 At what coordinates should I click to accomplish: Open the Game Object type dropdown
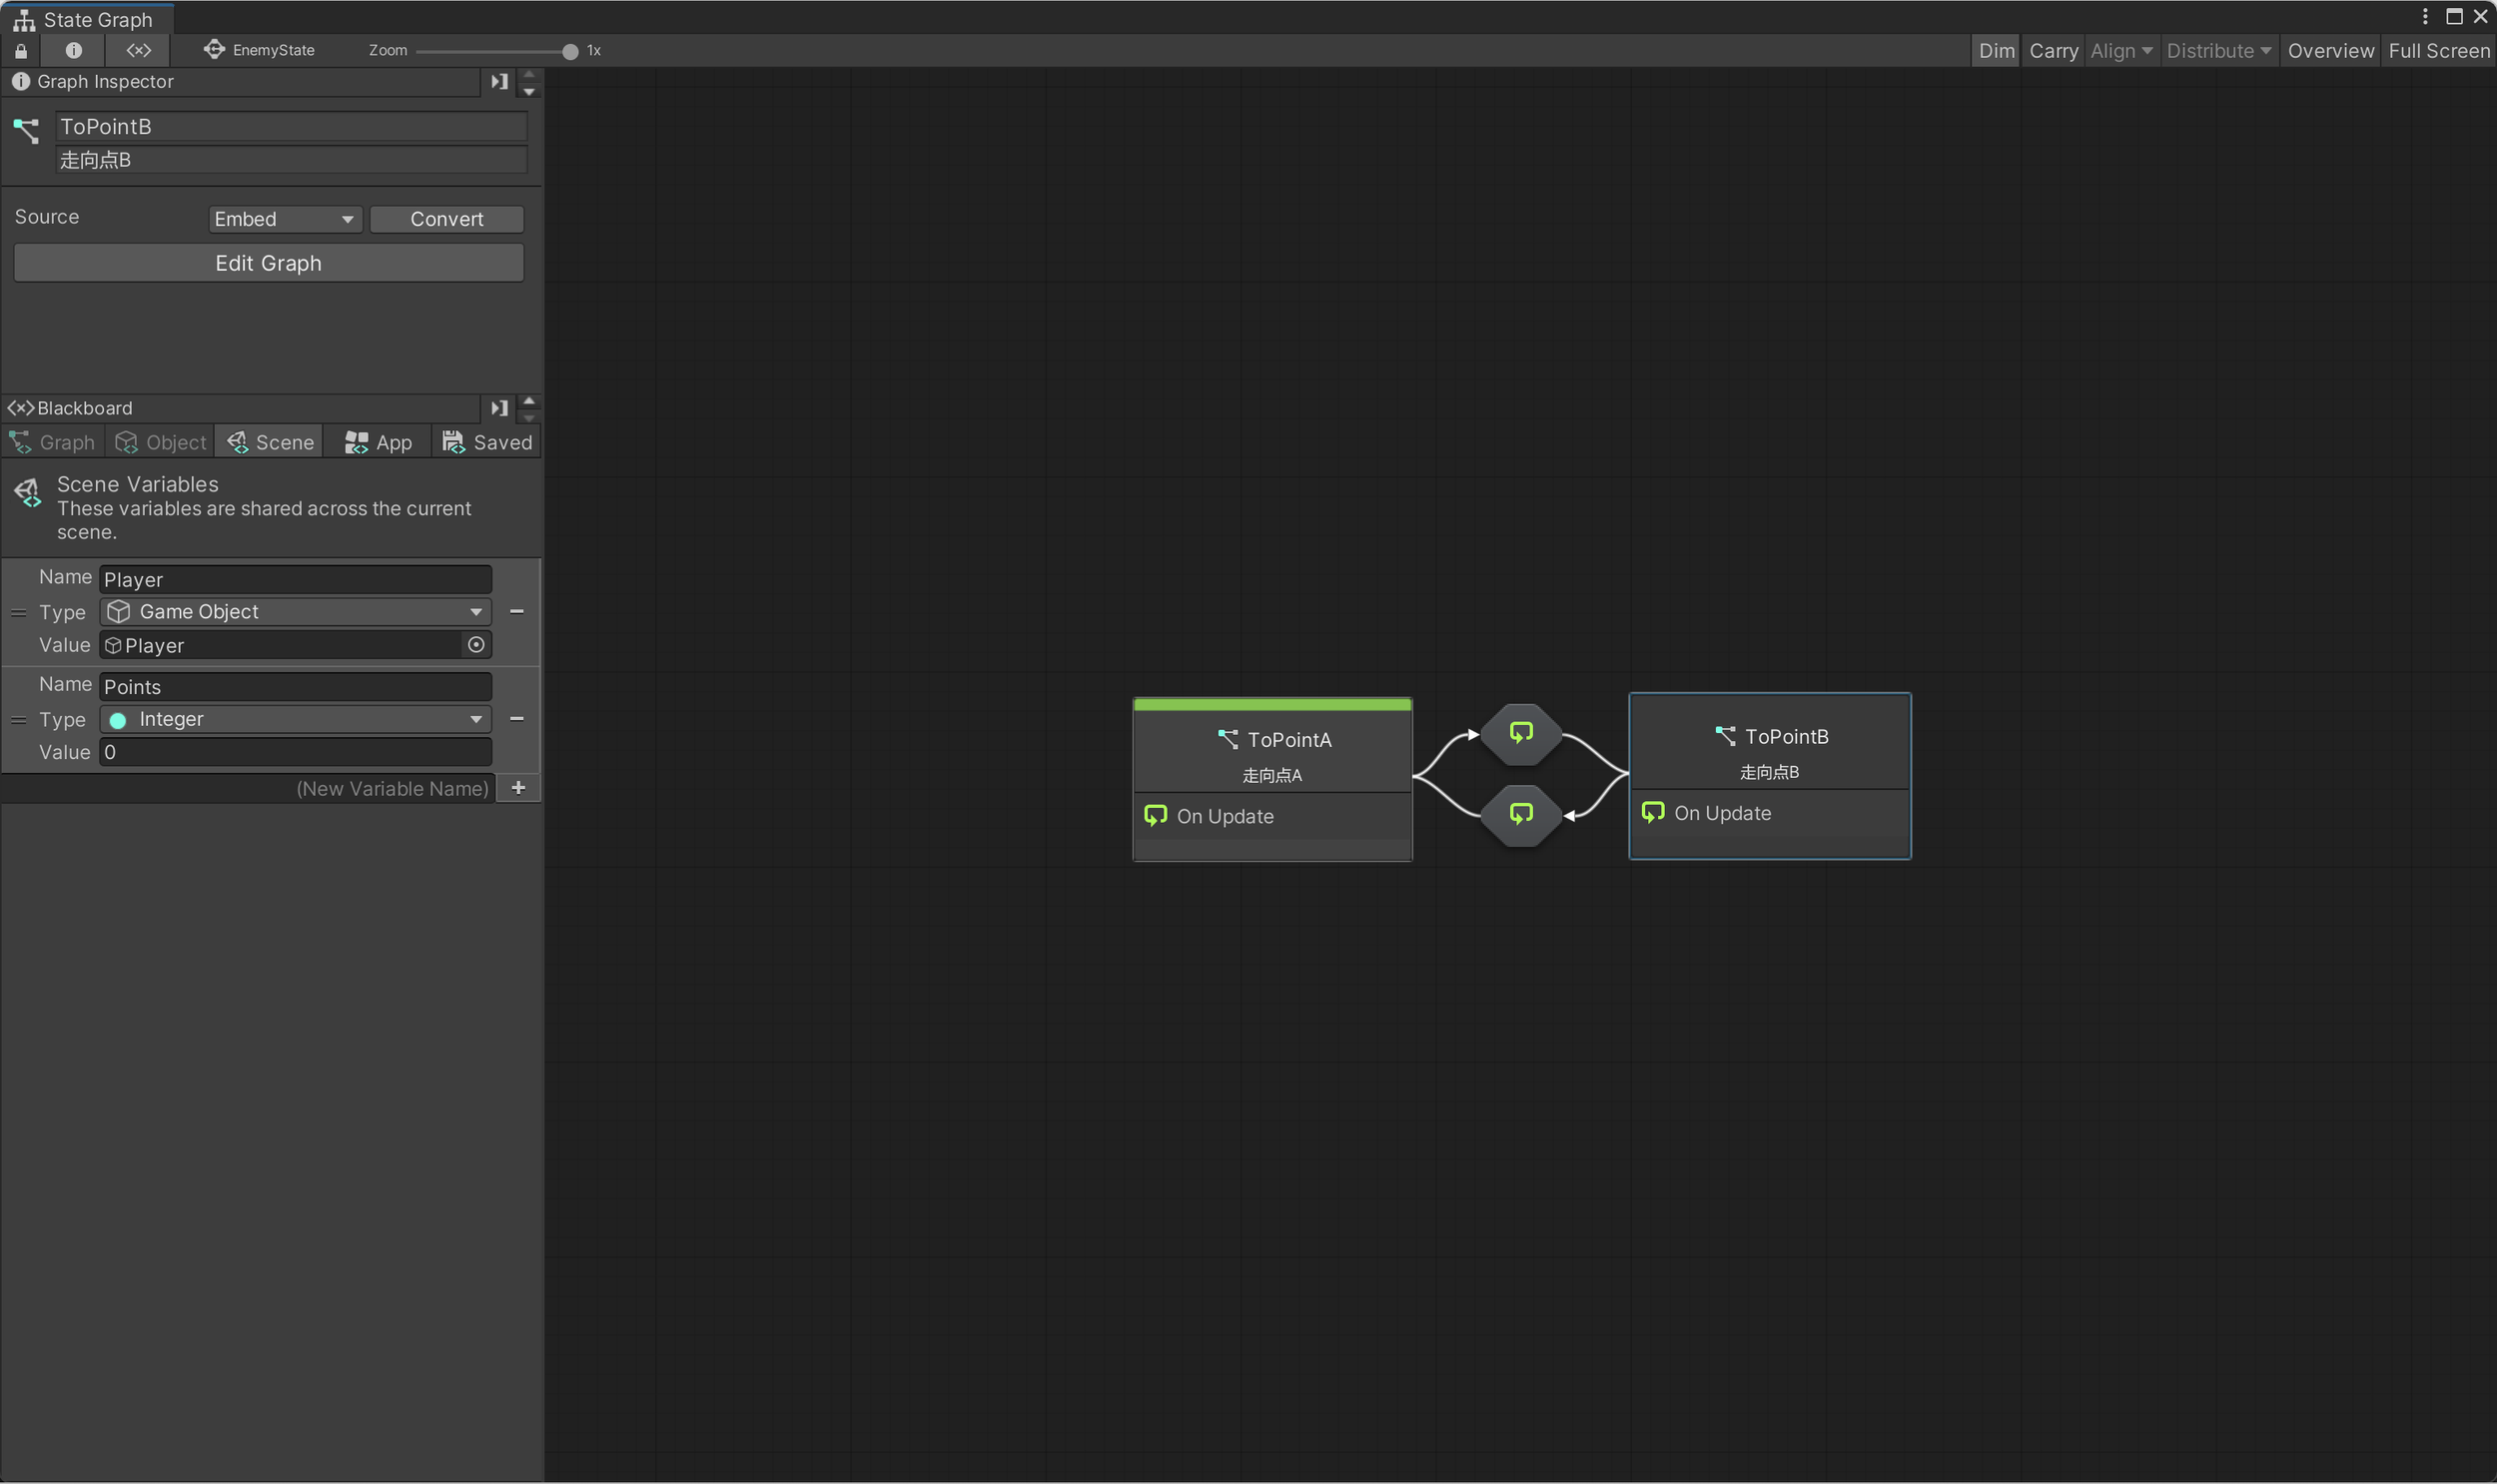295,611
